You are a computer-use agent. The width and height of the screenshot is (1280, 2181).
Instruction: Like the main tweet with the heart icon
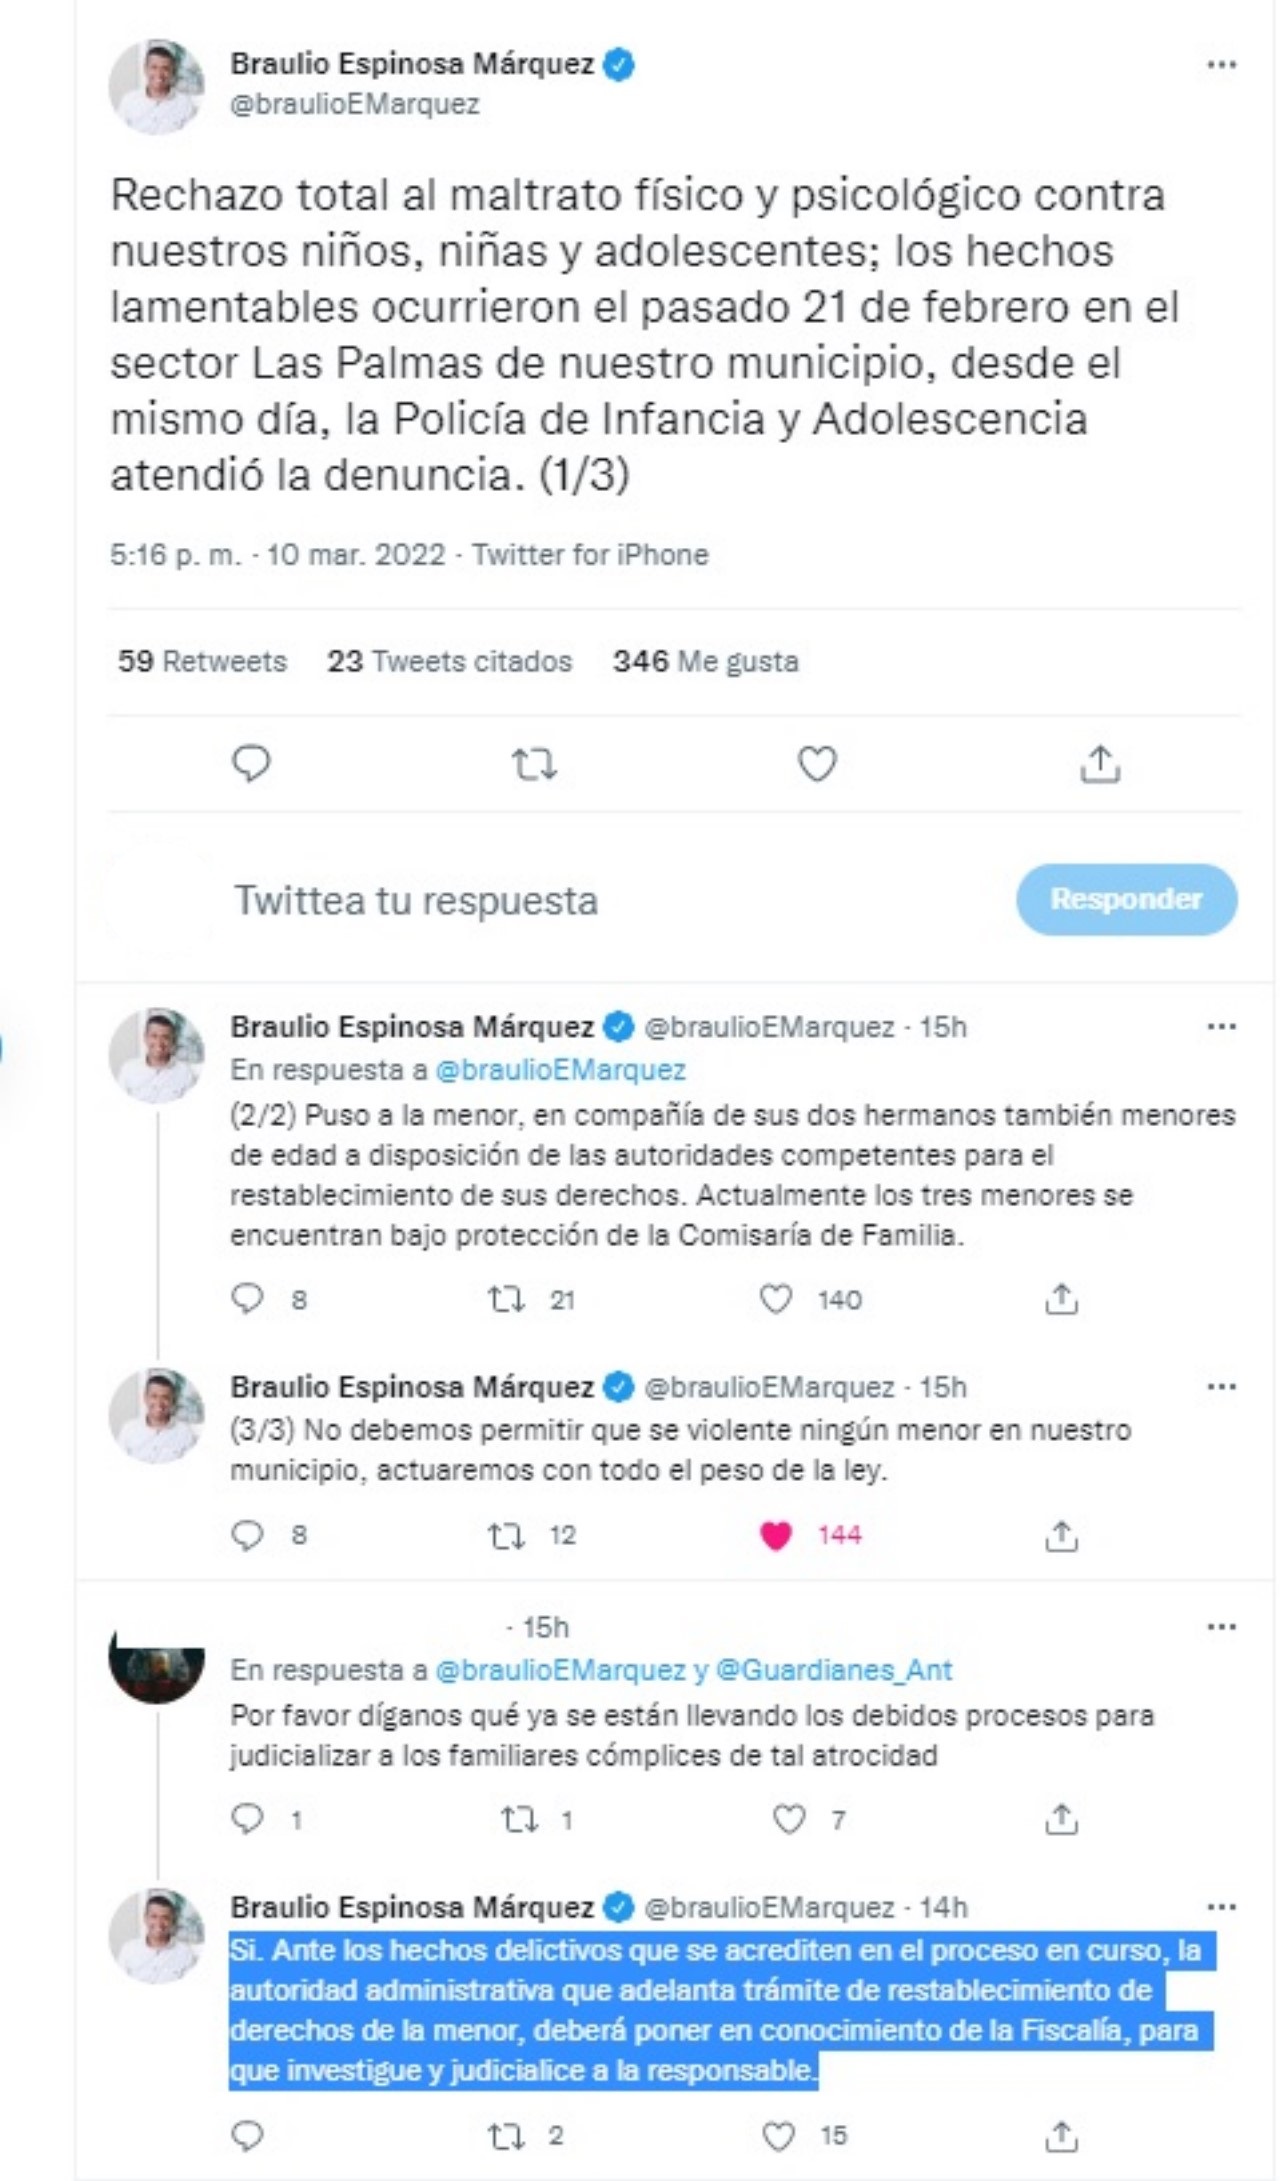click(x=816, y=764)
